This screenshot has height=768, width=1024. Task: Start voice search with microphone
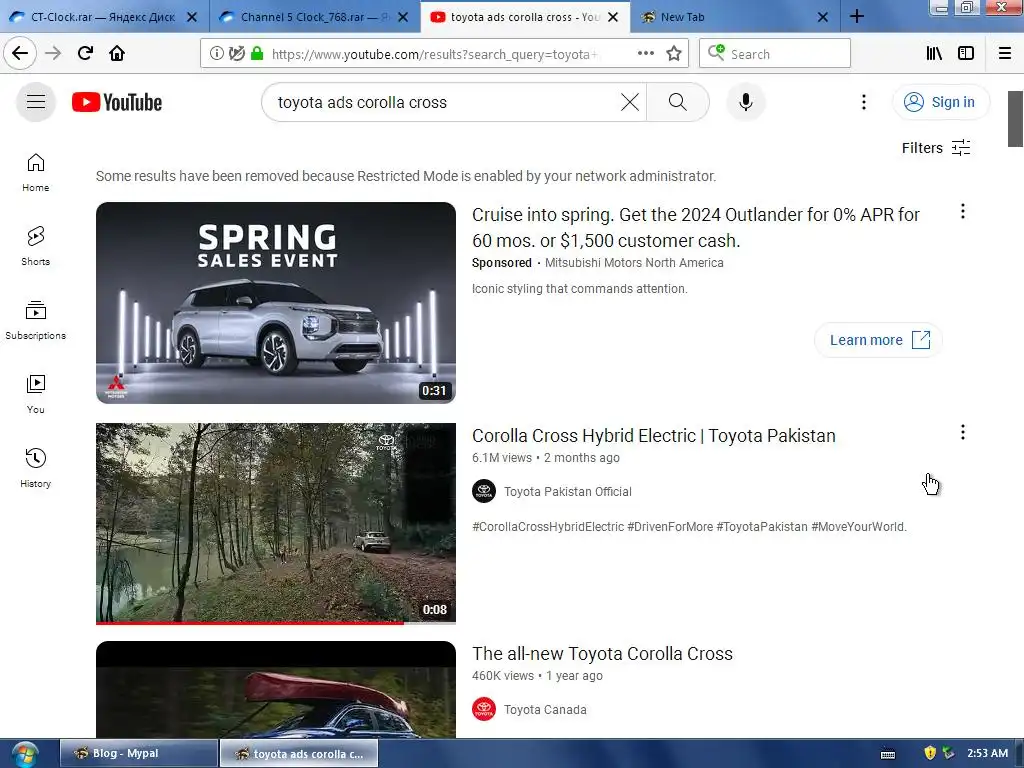(746, 102)
